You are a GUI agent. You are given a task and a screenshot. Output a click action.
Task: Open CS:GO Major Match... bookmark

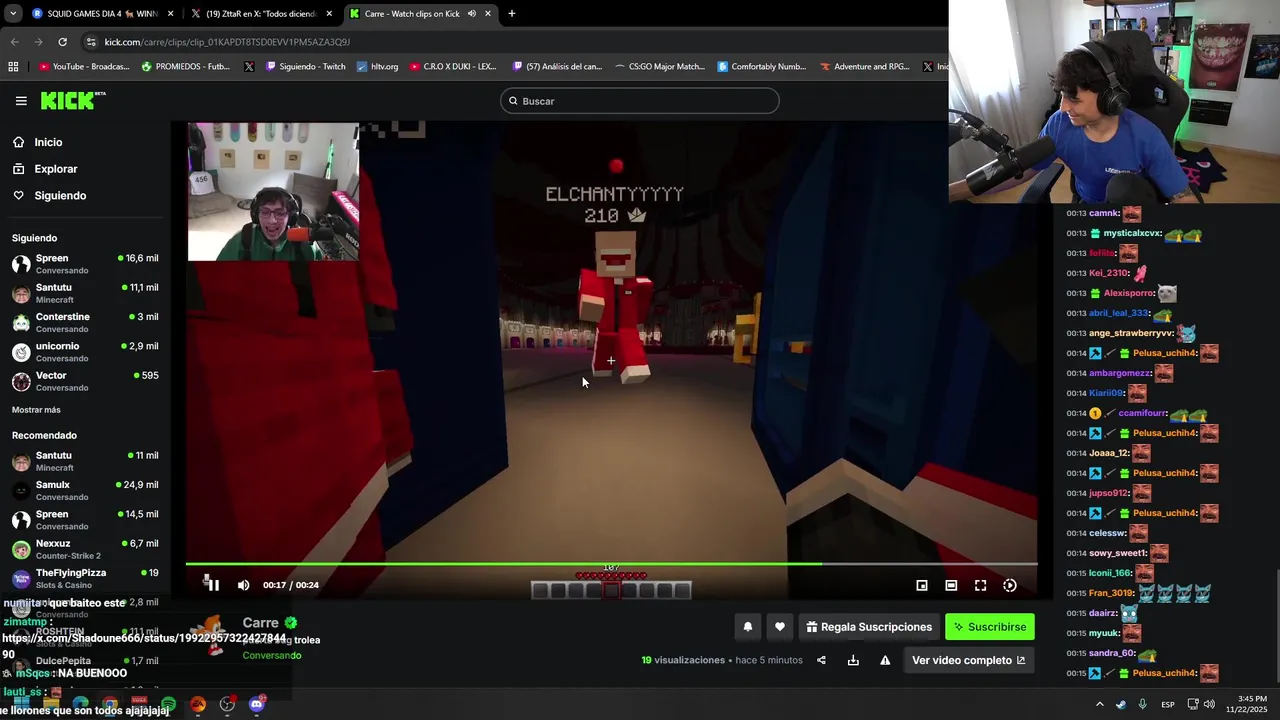659,67
